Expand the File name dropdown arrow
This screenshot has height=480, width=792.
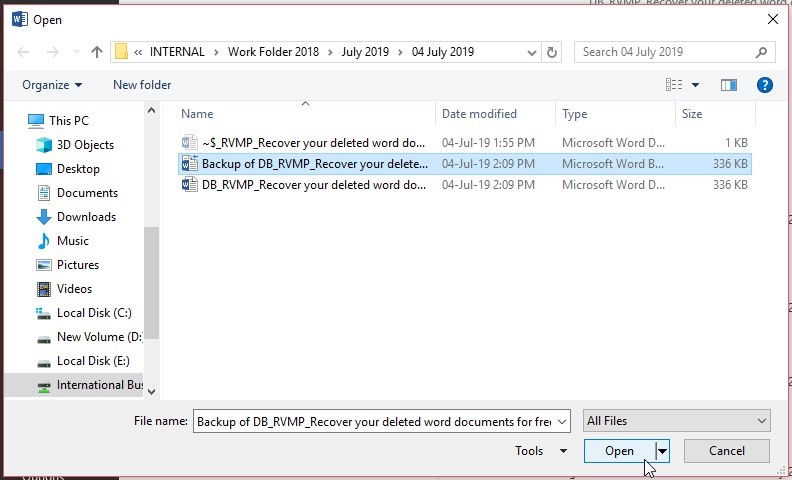point(562,421)
